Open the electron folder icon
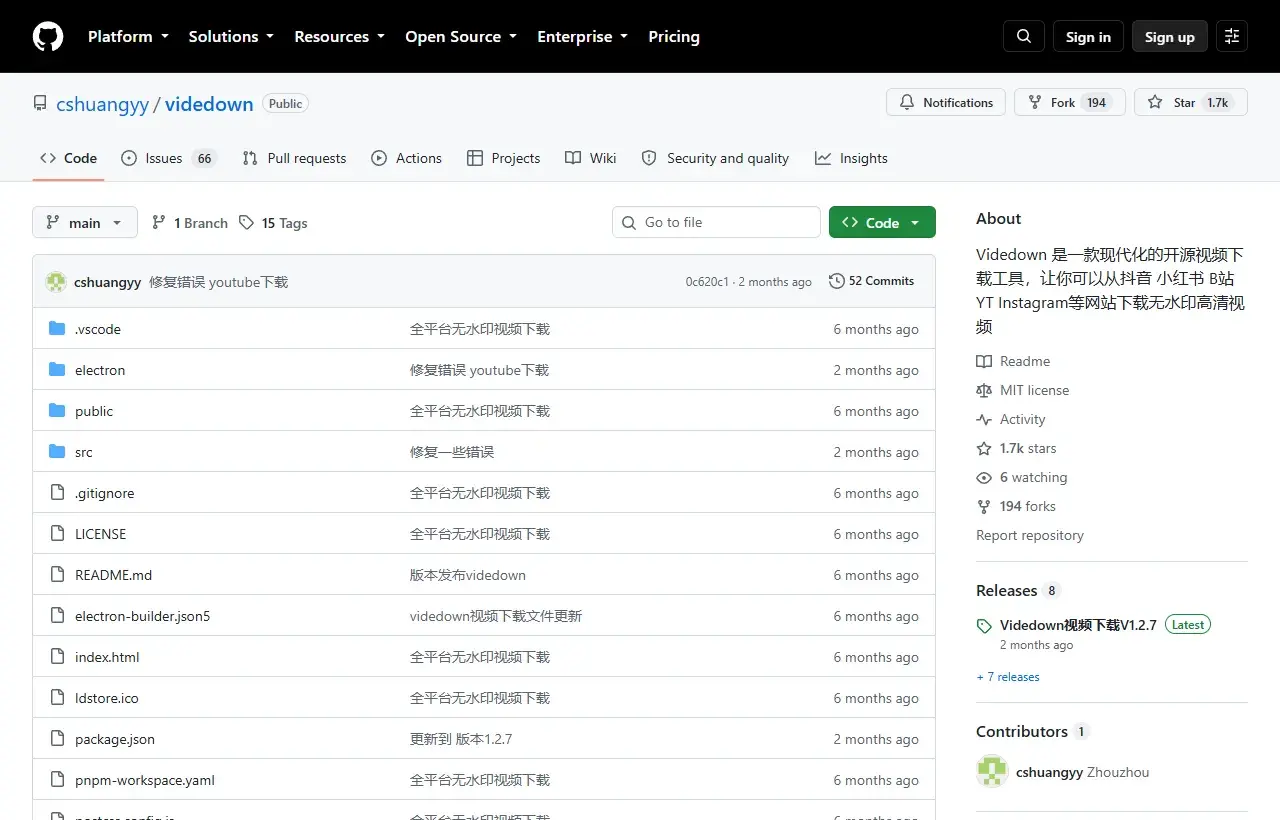The width and height of the screenshot is (1280, 820). click(57, 370)
